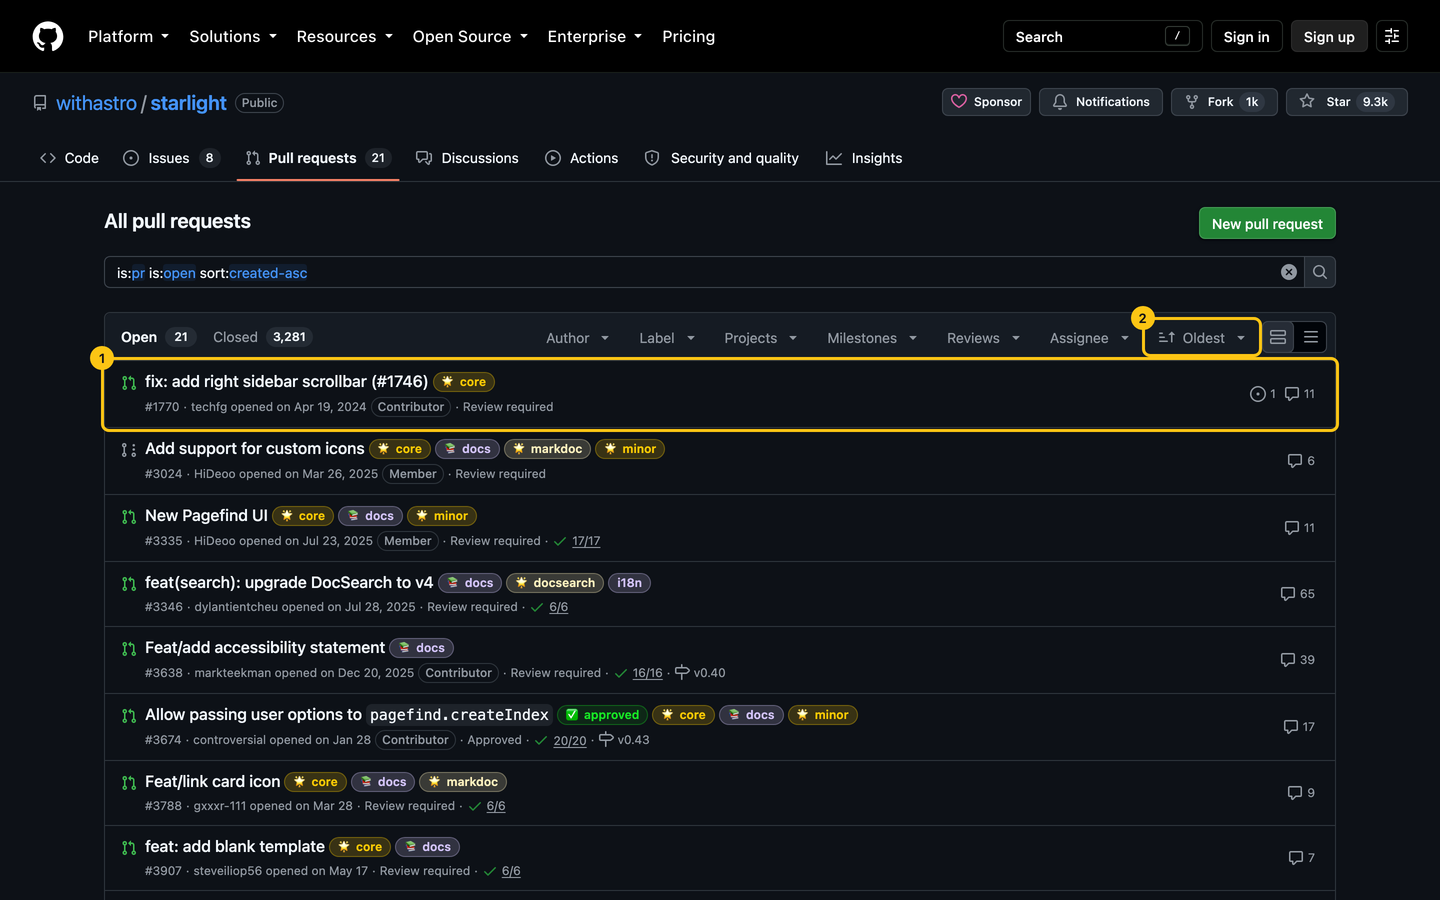
Task: Open the withastro organization link
Action: pos(96,103)
